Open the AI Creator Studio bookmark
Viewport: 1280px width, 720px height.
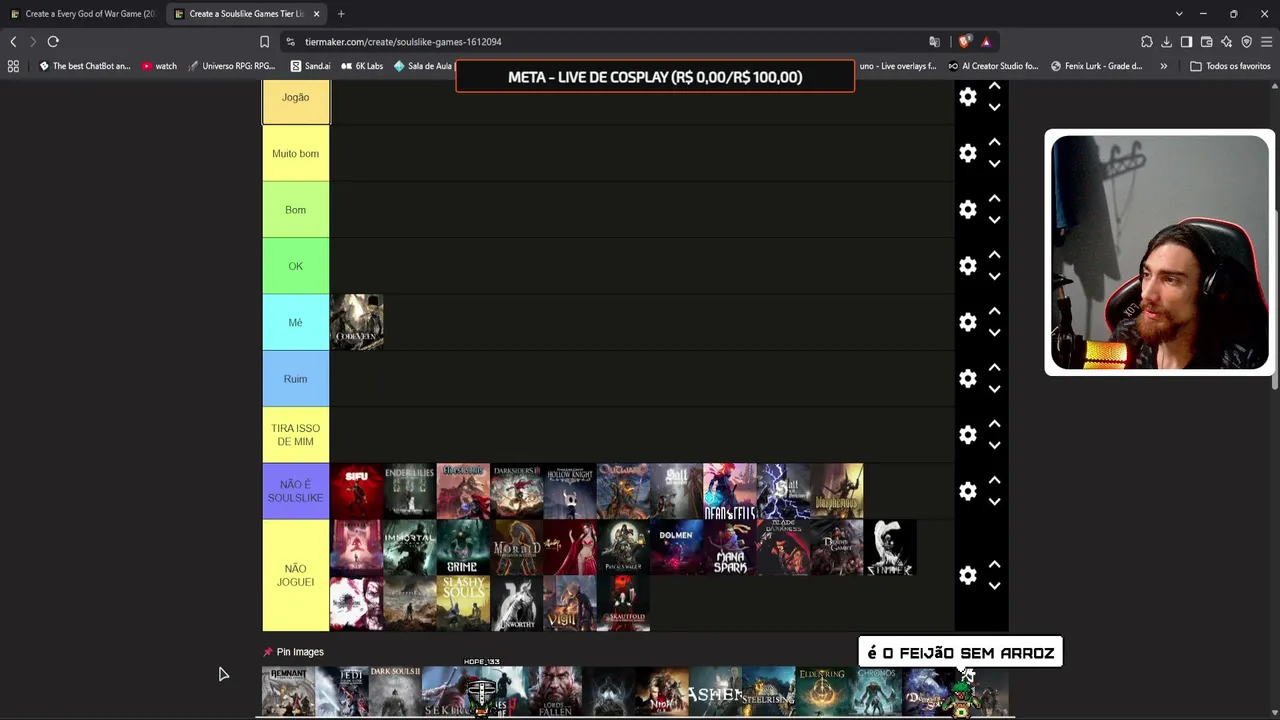click(993, 66)
